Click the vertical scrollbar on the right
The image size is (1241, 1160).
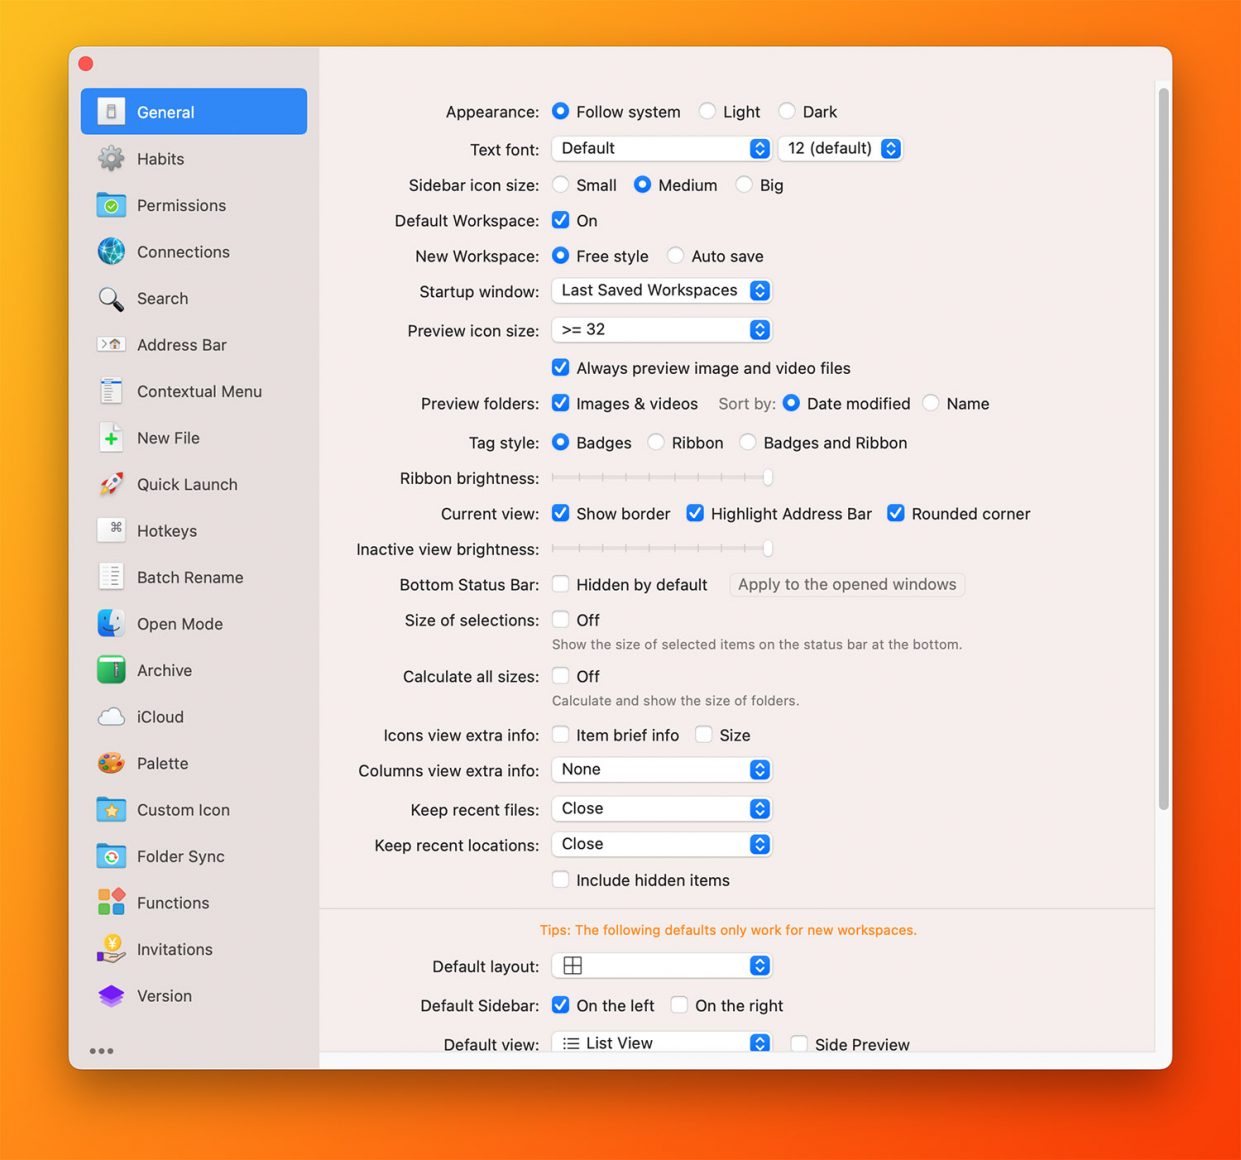(1163, 450)
